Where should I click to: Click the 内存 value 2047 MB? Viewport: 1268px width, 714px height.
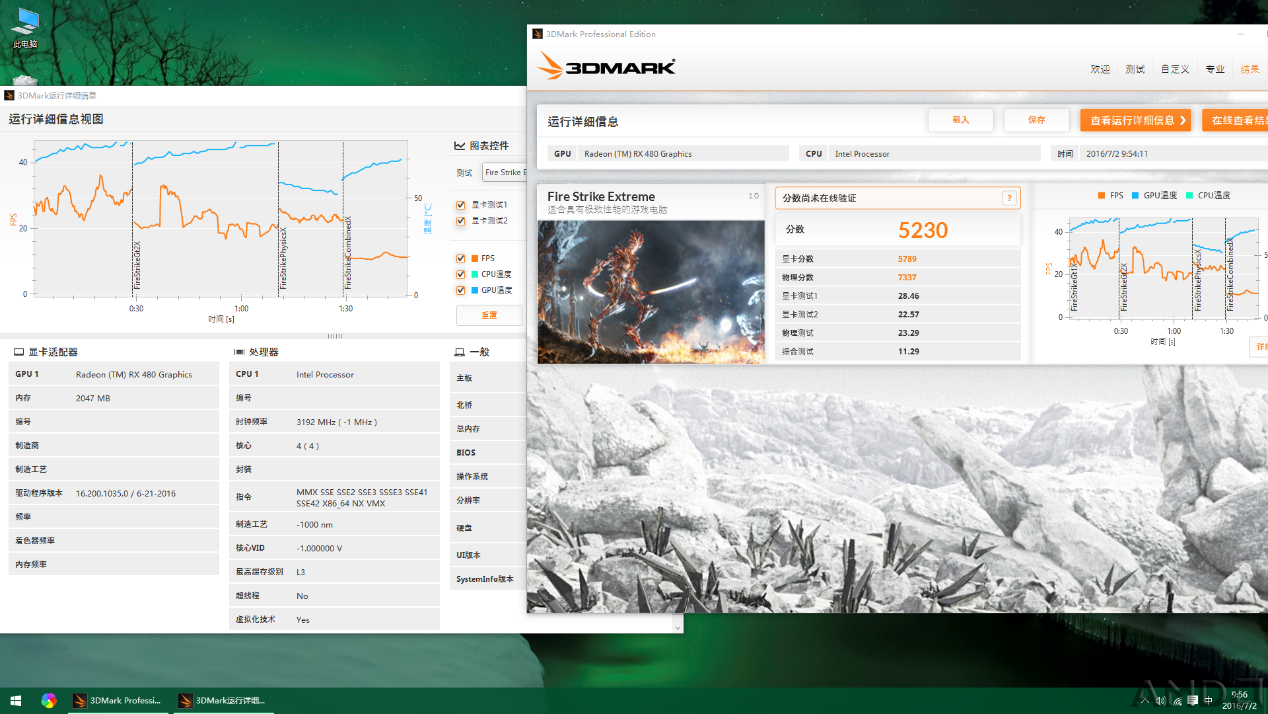point(93,398)
